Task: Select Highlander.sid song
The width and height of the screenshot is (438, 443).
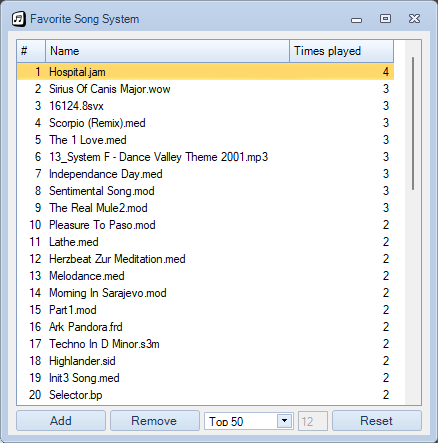Action: (205, 361)
